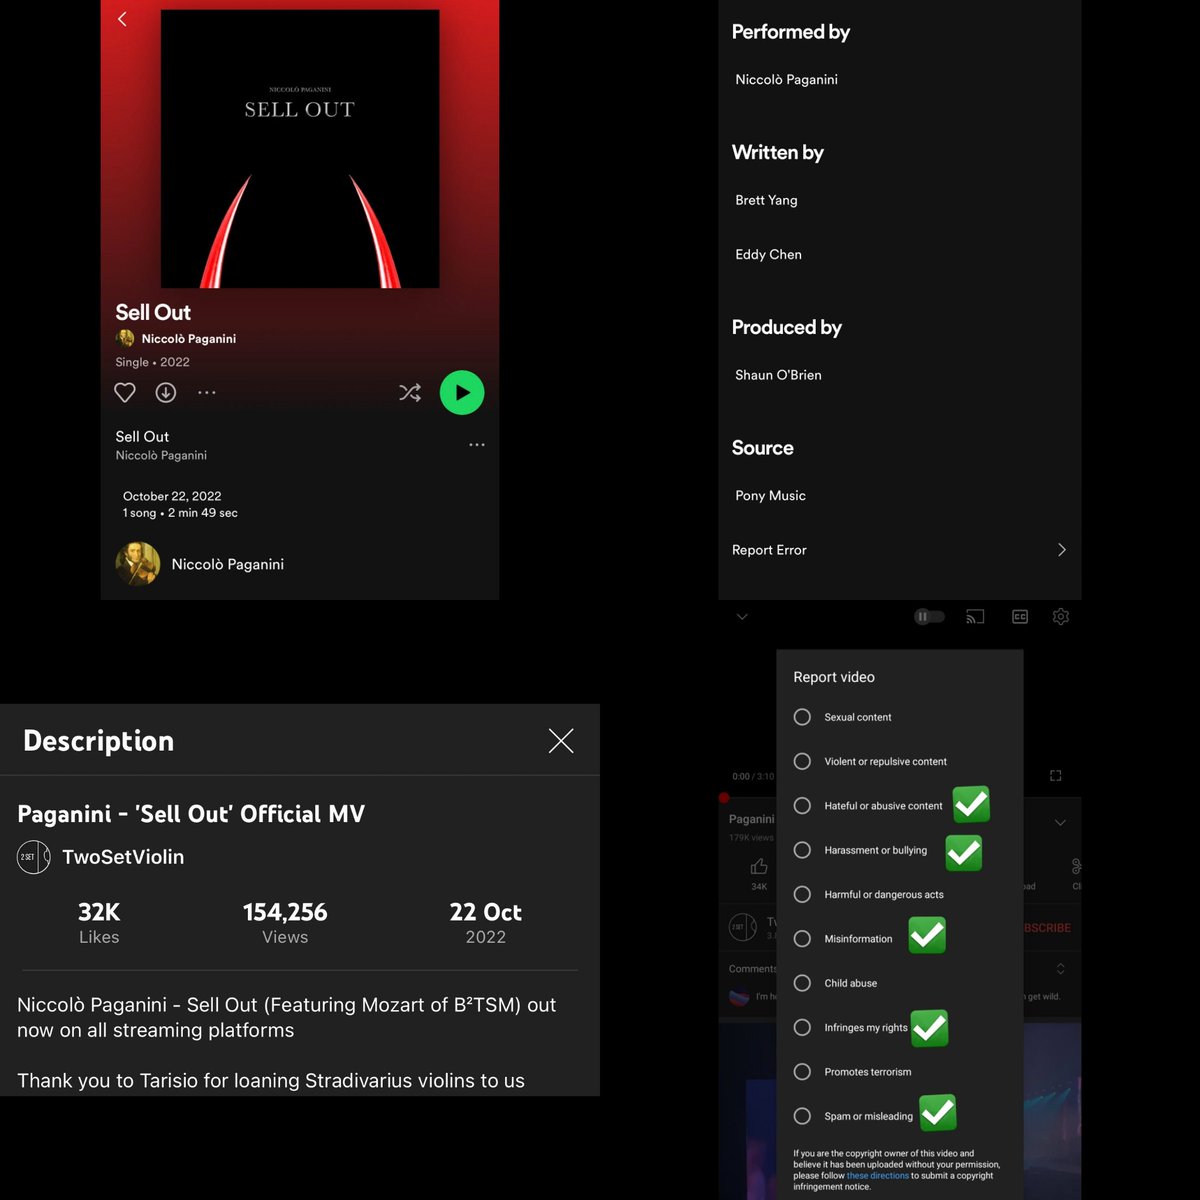The width and height of the screenshot is (1200, 1200).
Task: Like the YouTube video with the thumbs-up
Action: coord(760,866)
